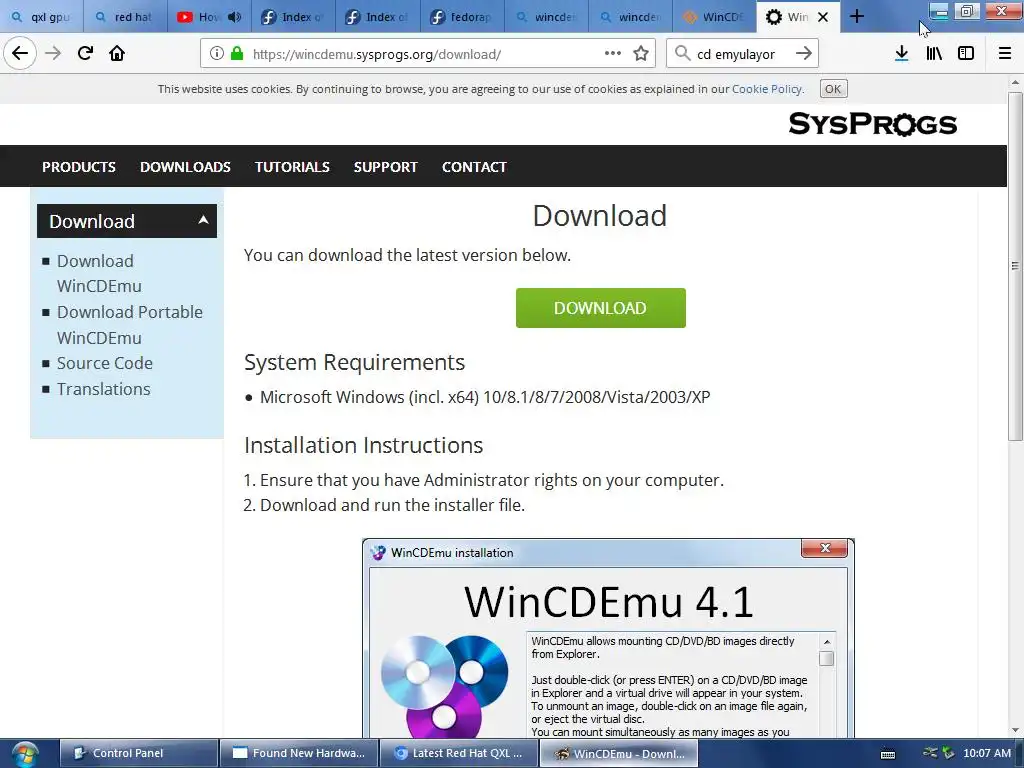Open the Library bookshelf icon

click(934, 54)
